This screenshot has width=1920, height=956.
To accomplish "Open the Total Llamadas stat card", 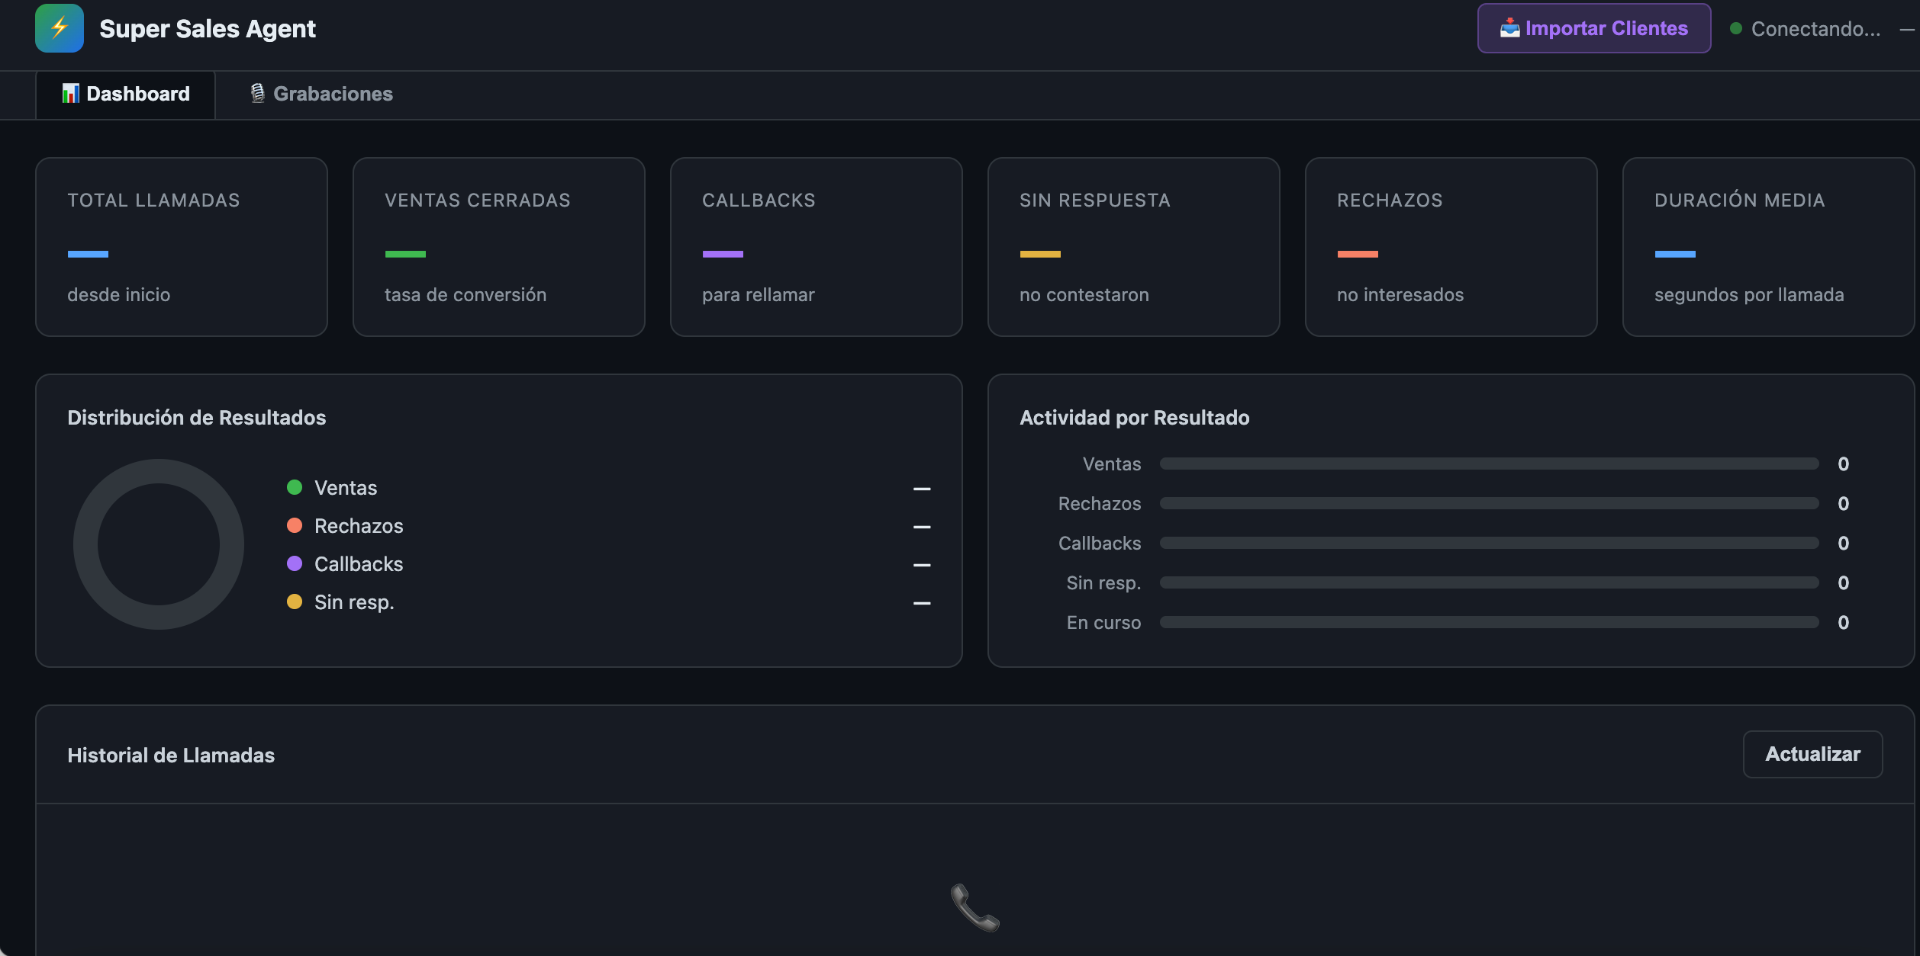I will pos(181,247).
